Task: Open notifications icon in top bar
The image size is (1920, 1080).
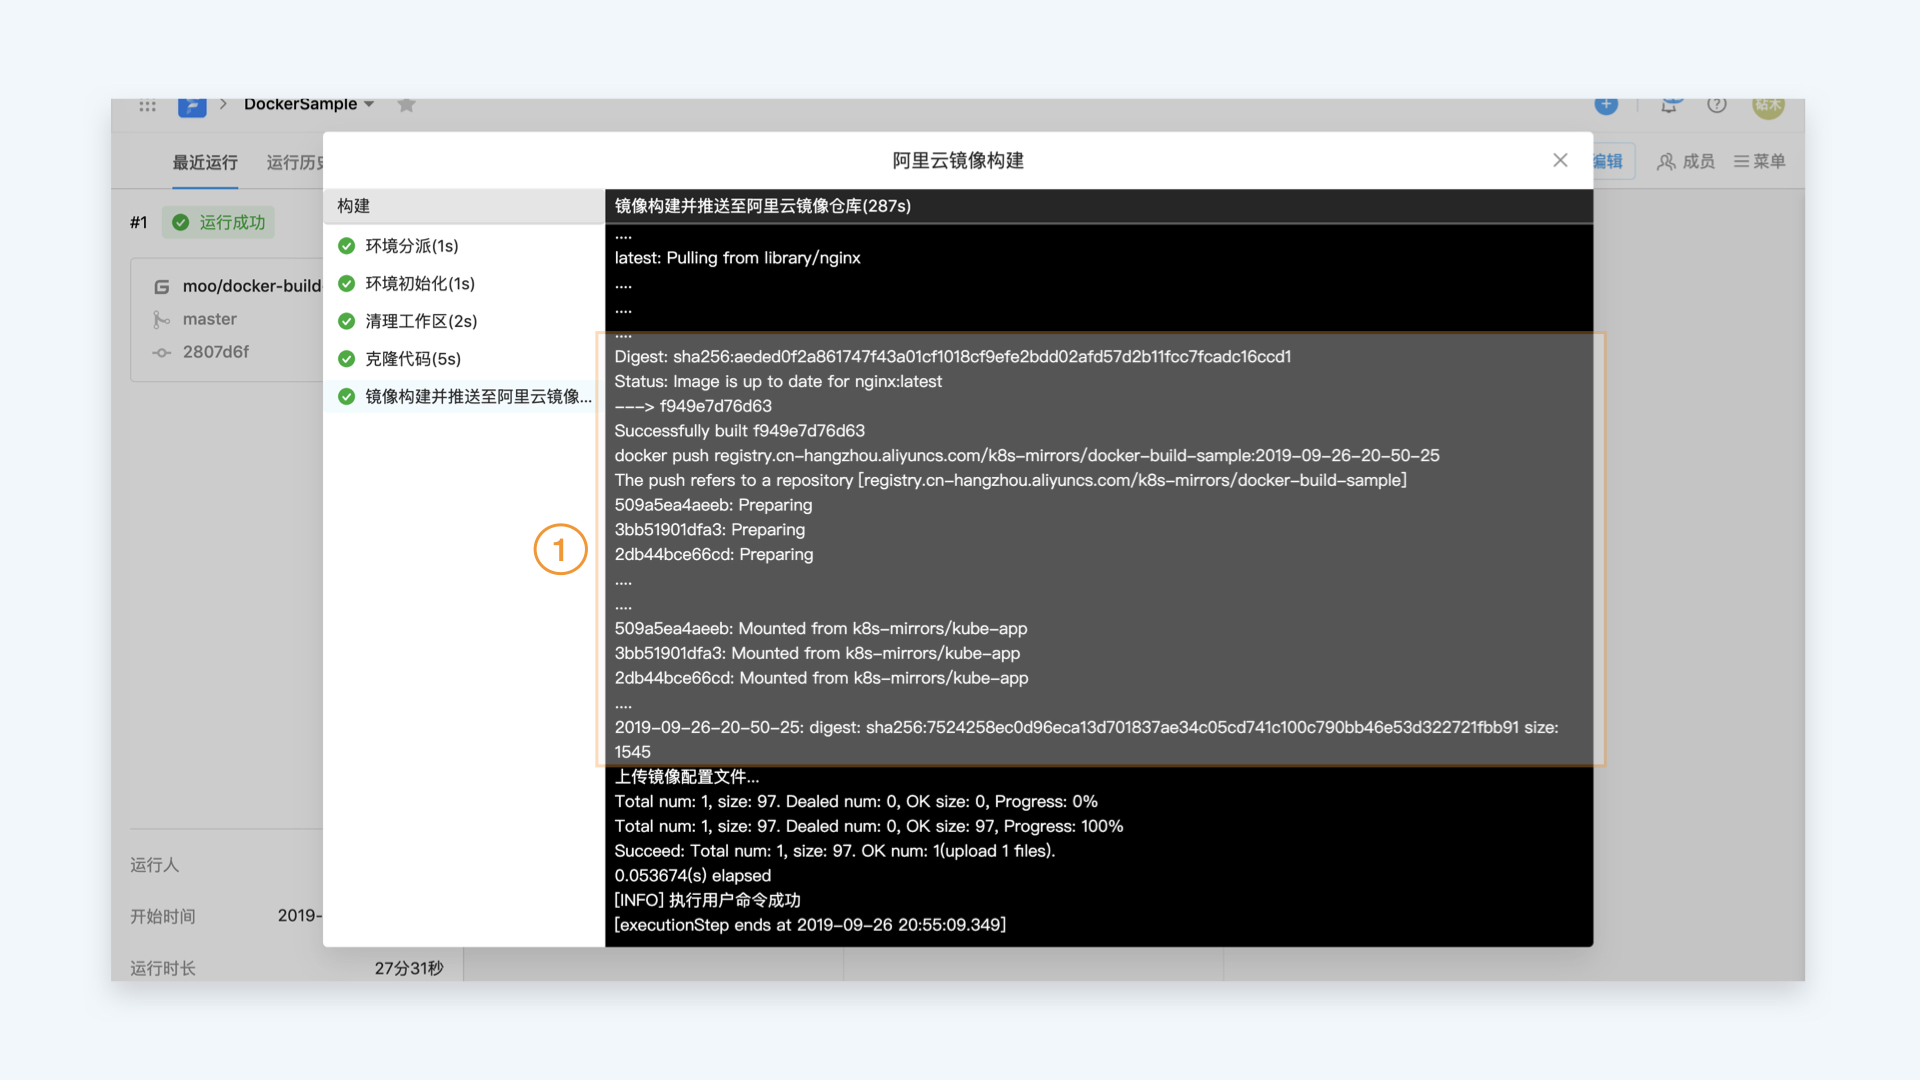Action: pyautogui.click(x=1671, y=105)
